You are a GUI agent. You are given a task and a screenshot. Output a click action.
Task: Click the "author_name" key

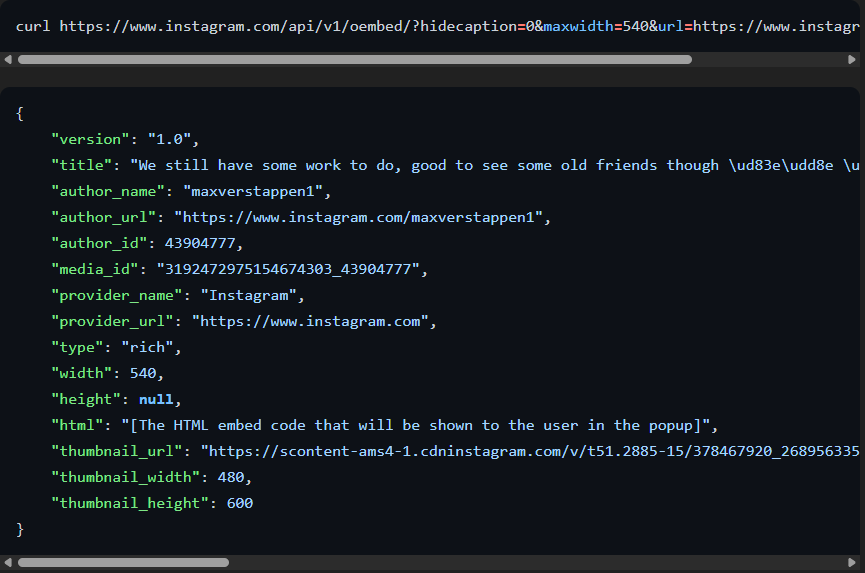point(108,191)
